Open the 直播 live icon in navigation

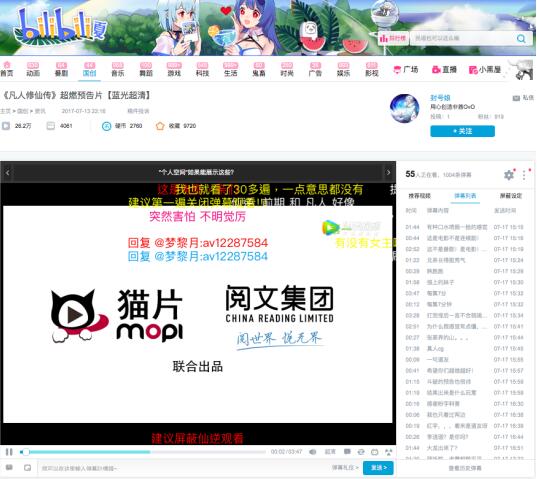click(x=436, y=70)
